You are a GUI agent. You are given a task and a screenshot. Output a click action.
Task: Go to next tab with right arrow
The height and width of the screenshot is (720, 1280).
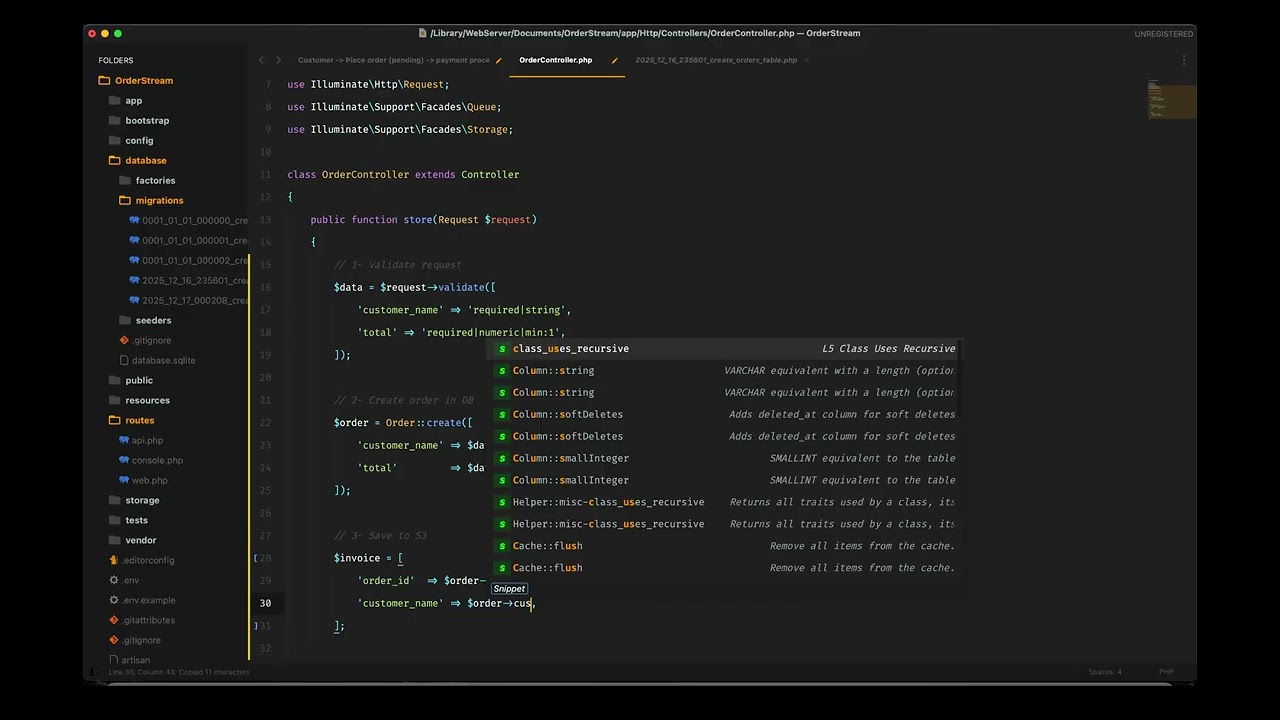278,60
